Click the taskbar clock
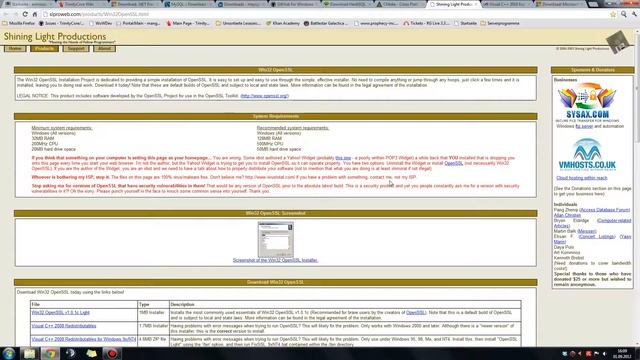 [x=622, y=353]
